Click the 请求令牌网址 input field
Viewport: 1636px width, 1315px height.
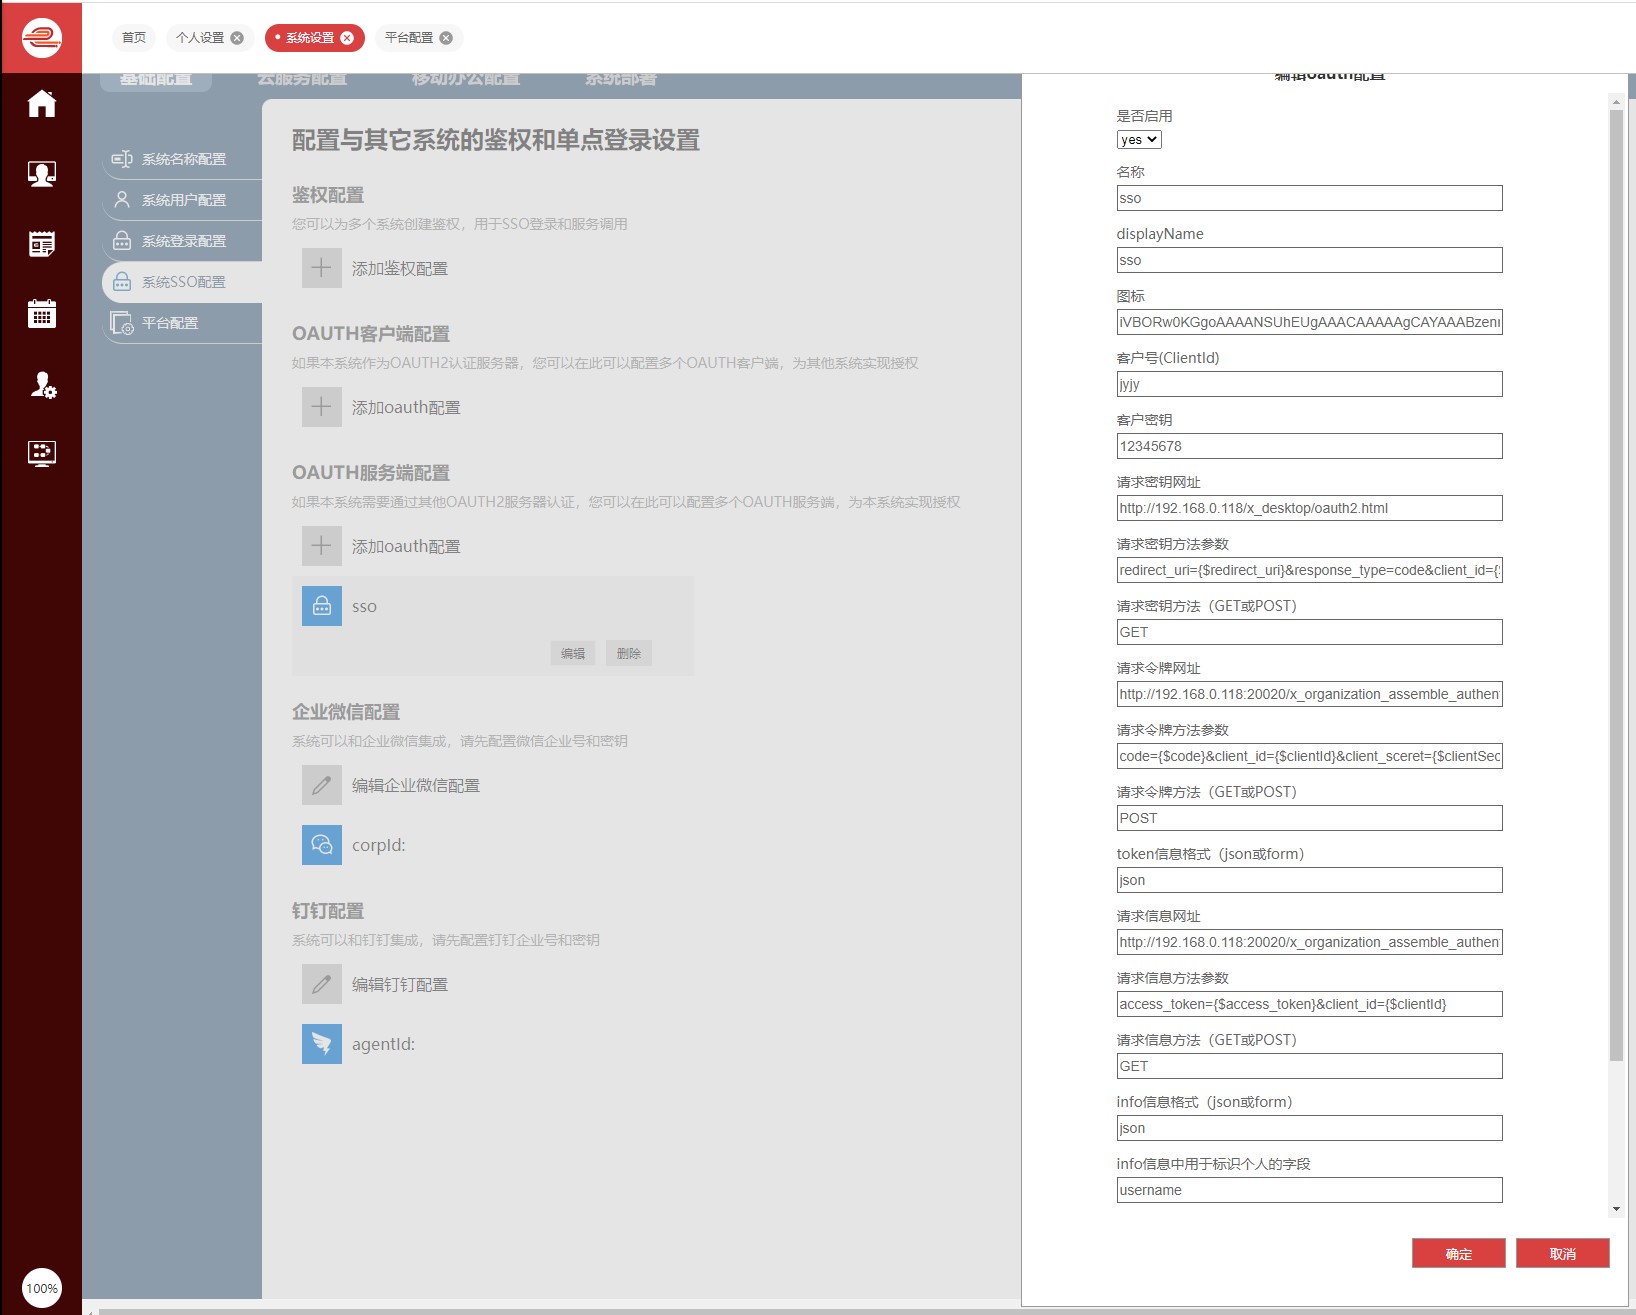coord(1309,694)
